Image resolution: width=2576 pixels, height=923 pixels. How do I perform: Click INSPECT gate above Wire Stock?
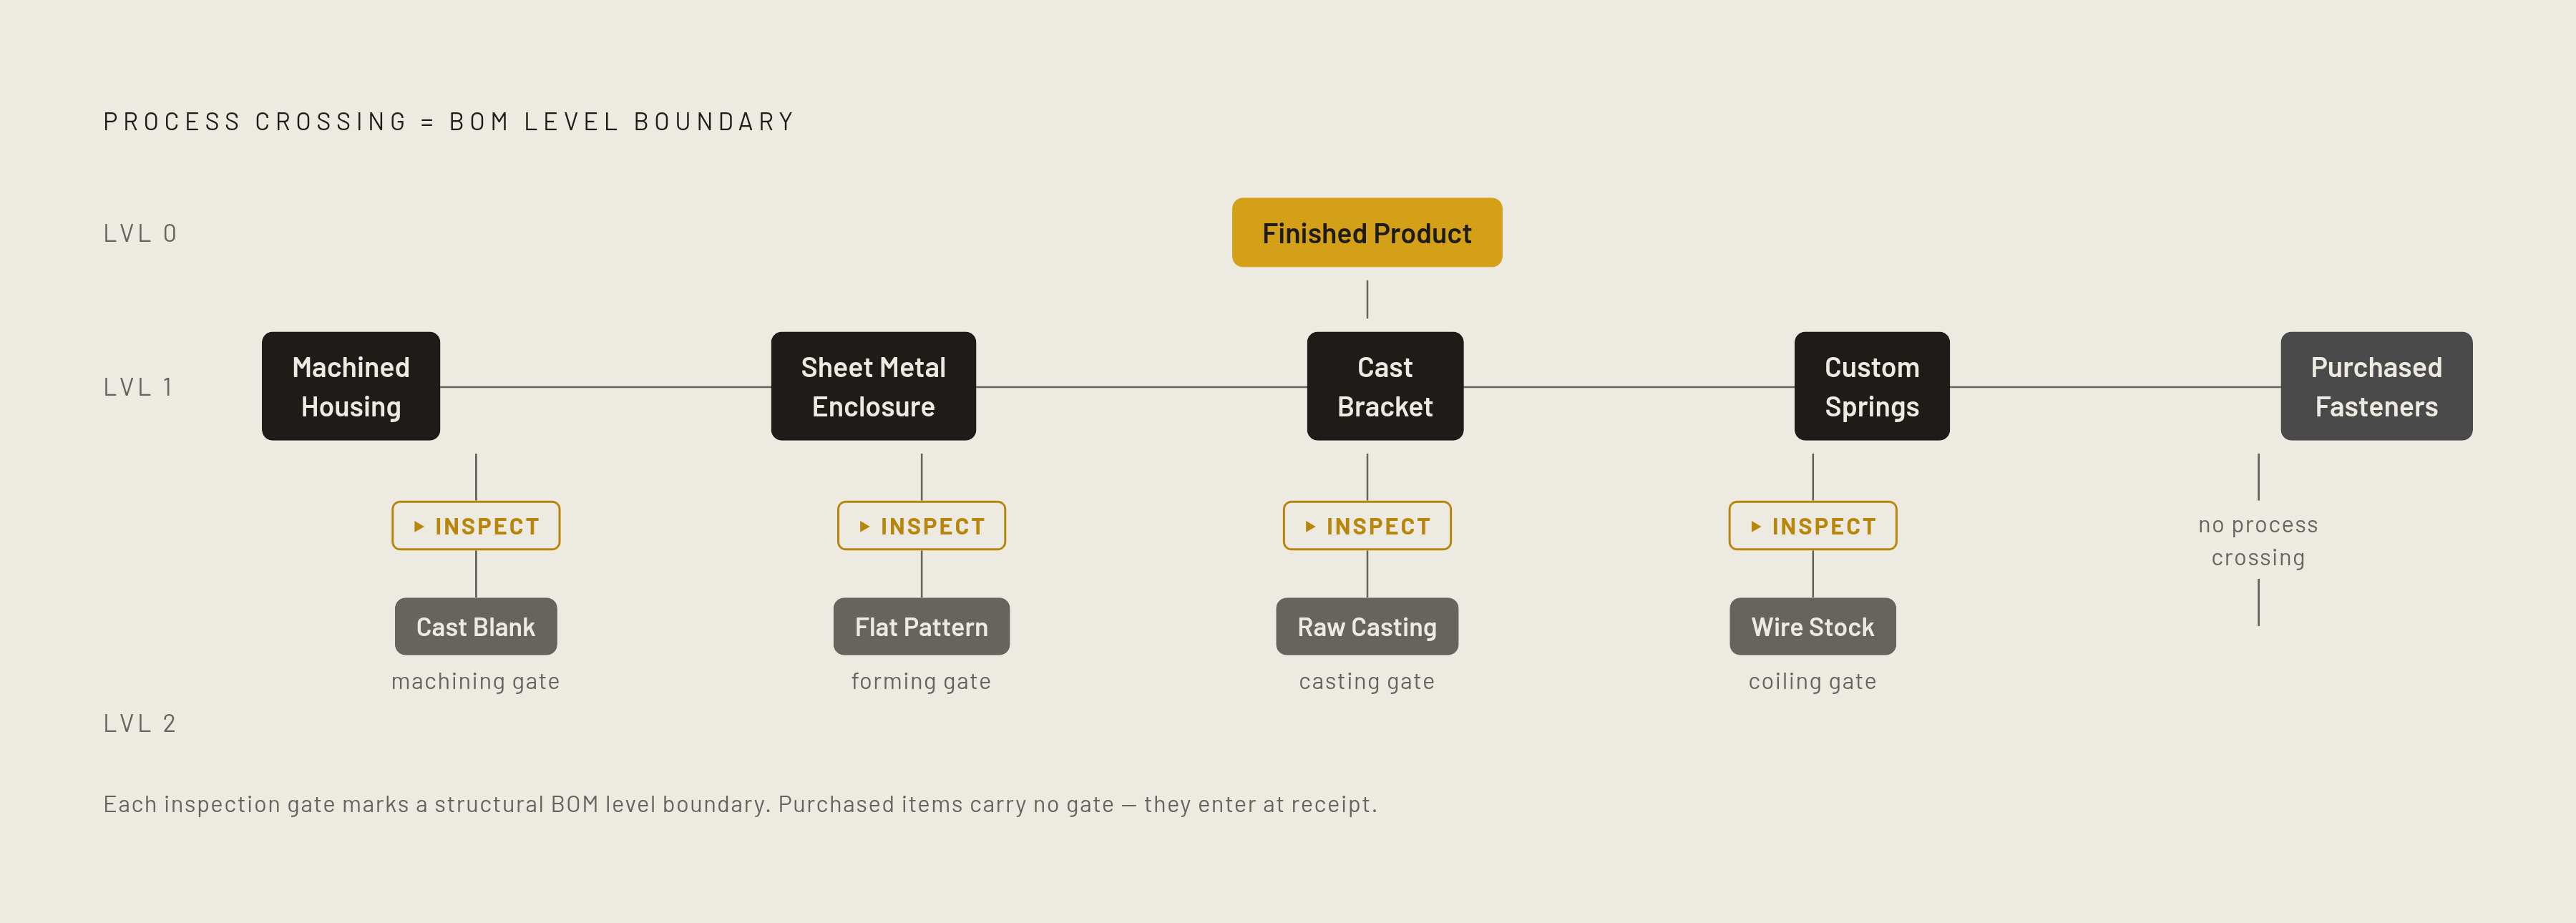[1813, 526]
